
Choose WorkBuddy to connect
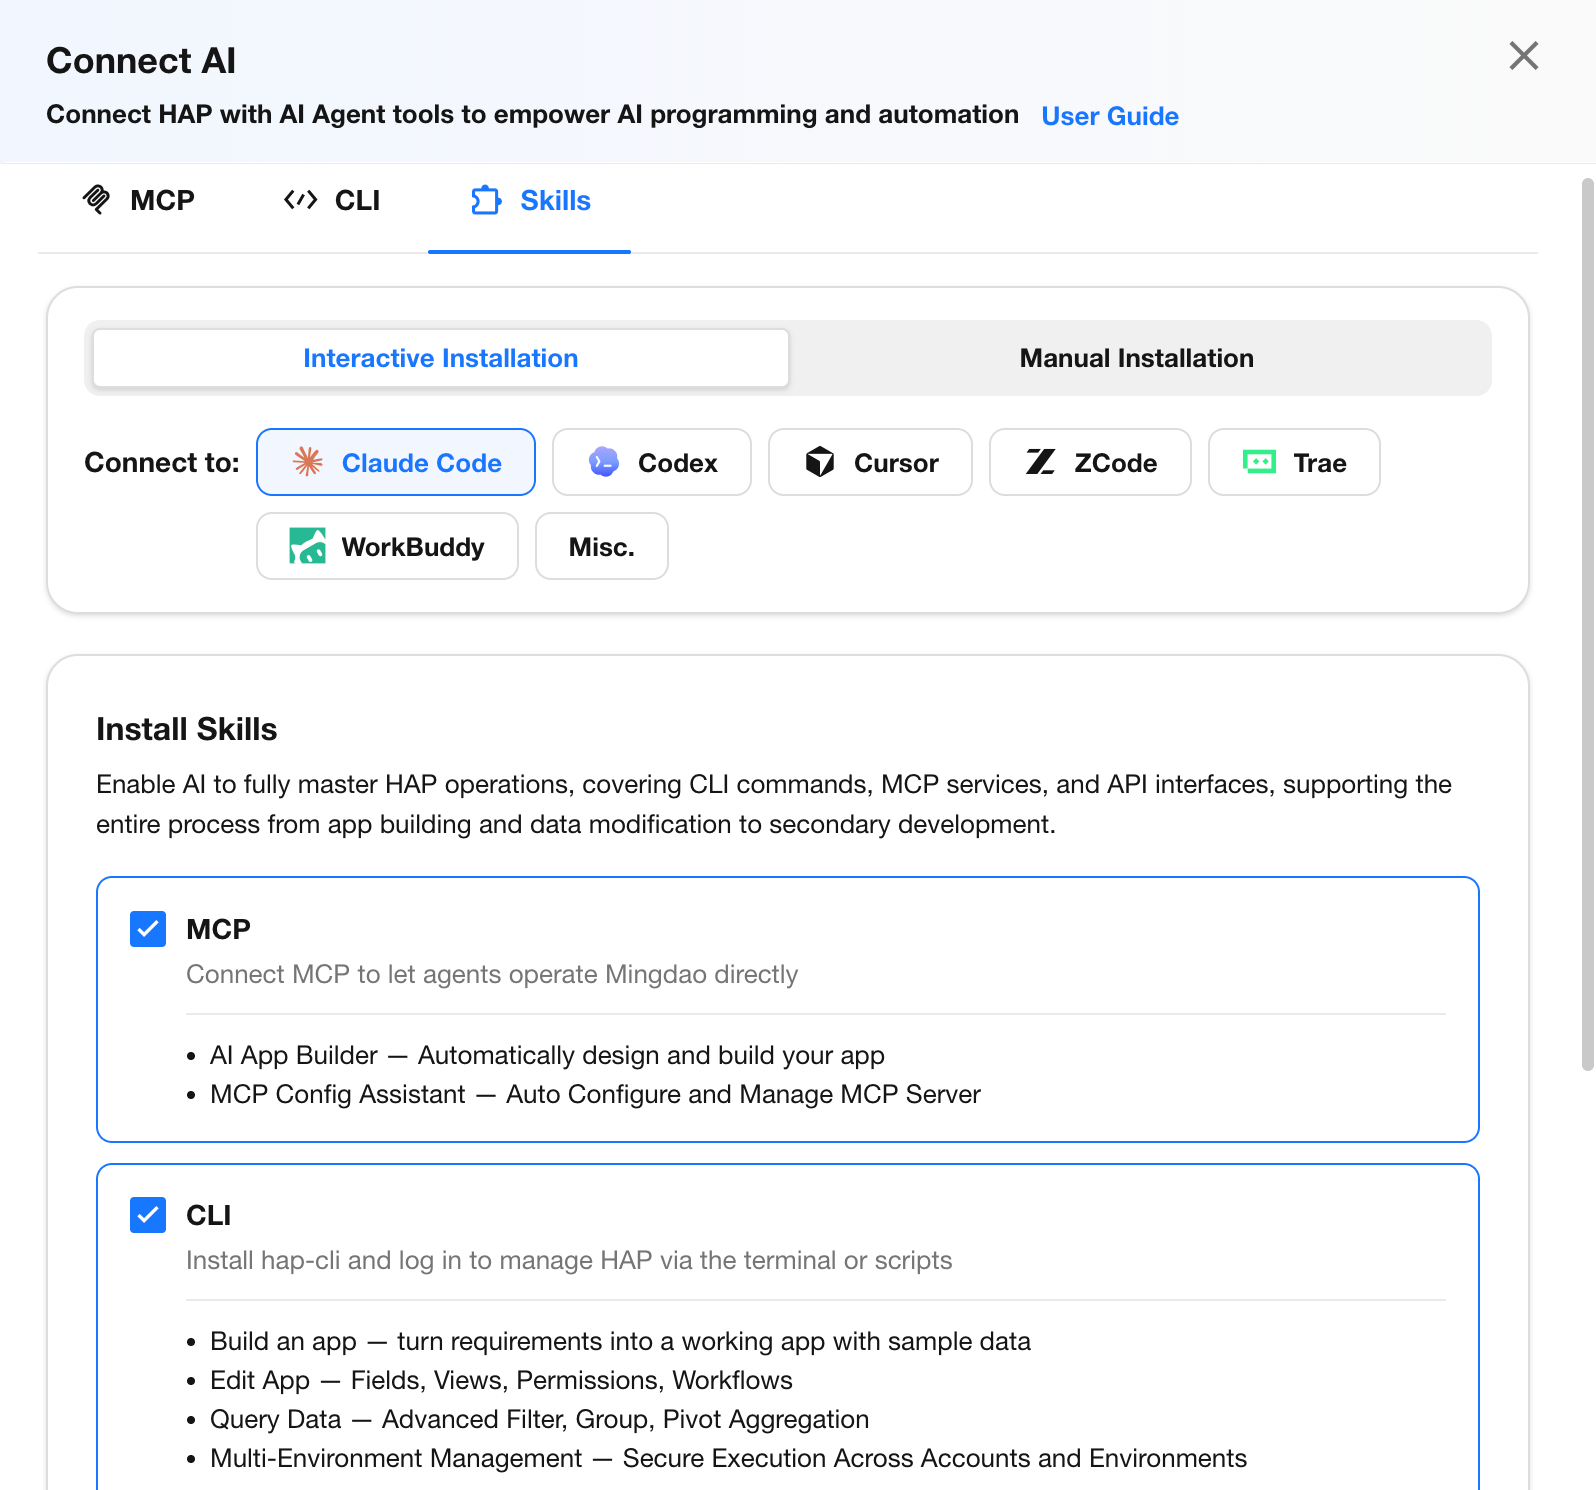pyautogui.click(x=387, y=546)
